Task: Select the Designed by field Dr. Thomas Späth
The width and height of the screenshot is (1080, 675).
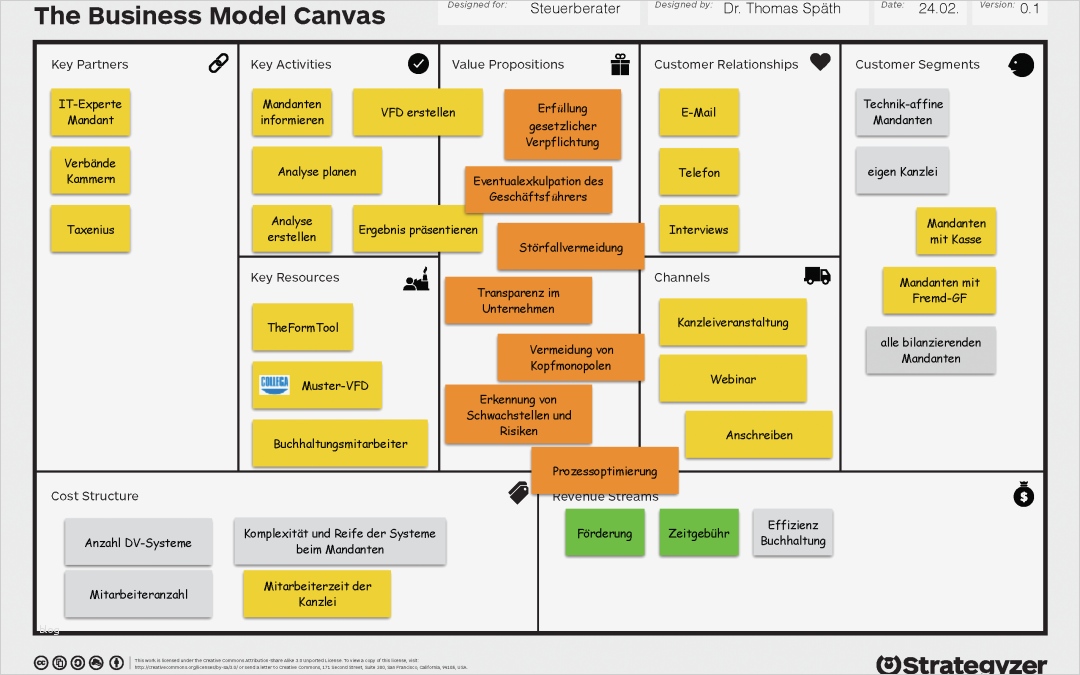Action: click(758, 10)
